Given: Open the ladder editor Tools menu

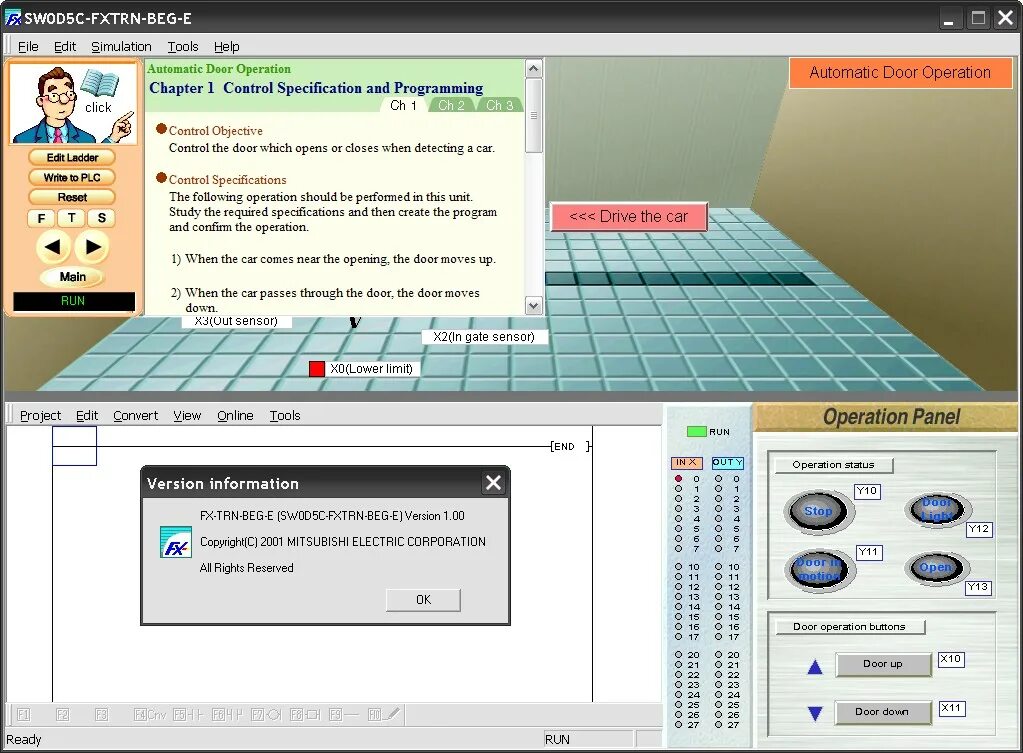Looking at the screenshot, I should click(x=285, y=416).
